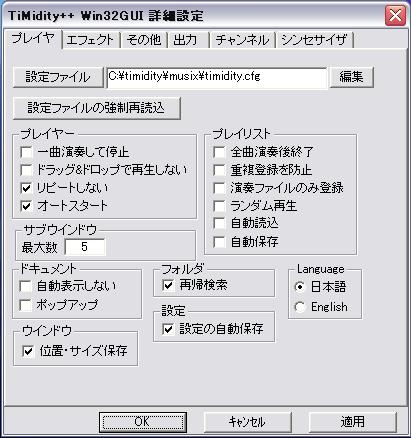411x438 pixels.
Task: Open the その他 tab
Action: click(x=144, y=40)
